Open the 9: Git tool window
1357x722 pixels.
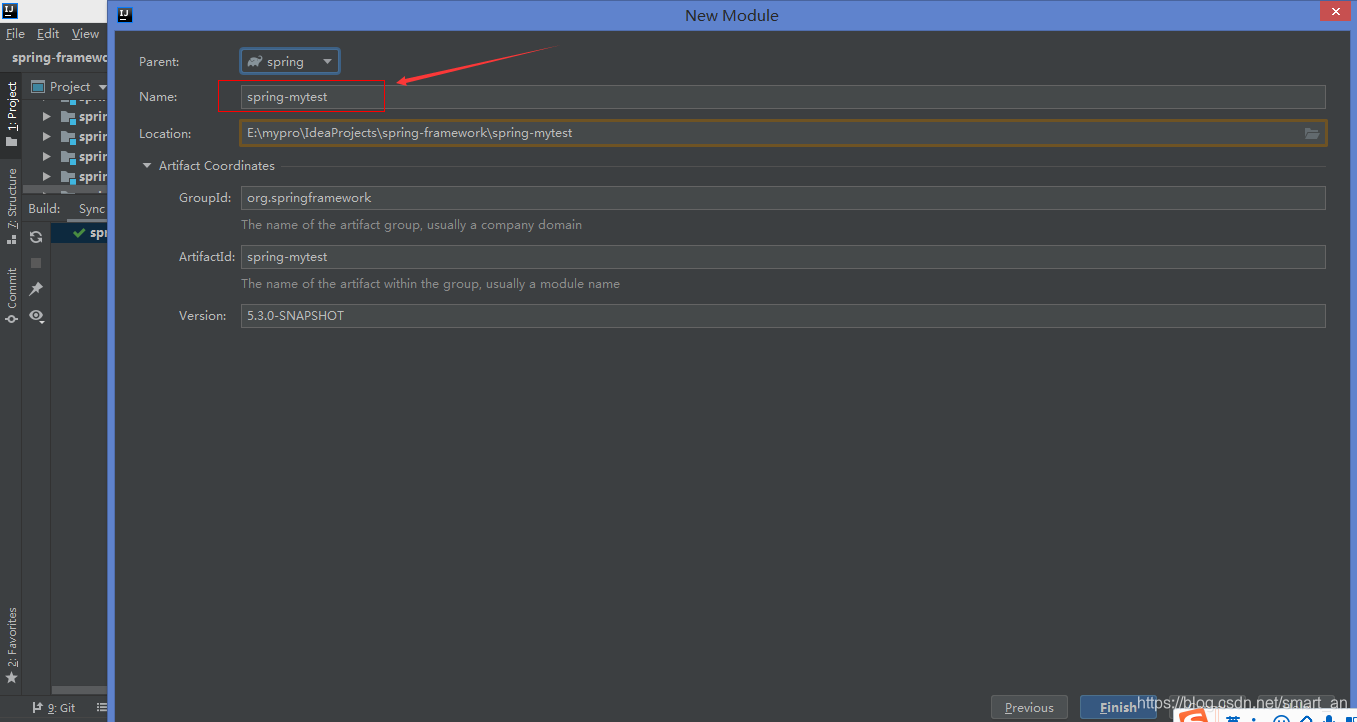(54, 707)
